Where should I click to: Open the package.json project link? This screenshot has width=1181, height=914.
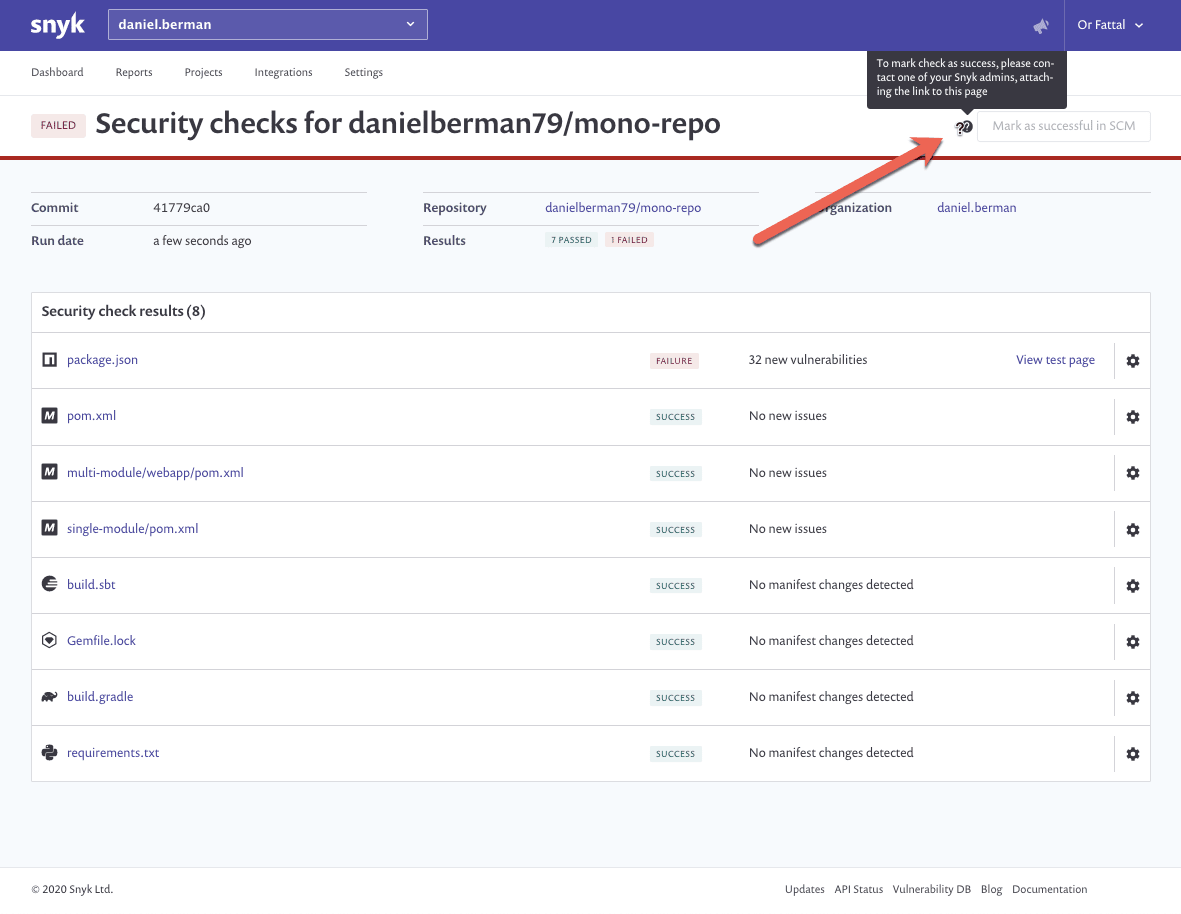102,360
